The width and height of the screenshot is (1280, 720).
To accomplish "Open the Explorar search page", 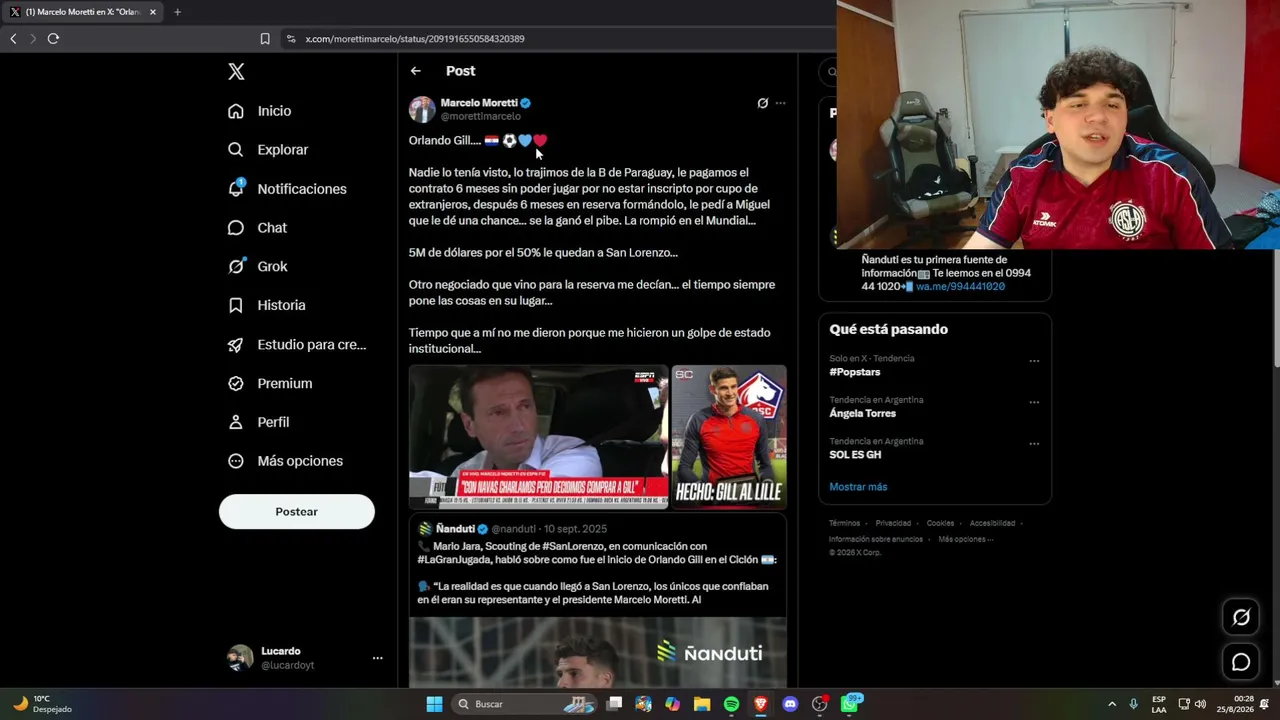I will pos(268,150).
